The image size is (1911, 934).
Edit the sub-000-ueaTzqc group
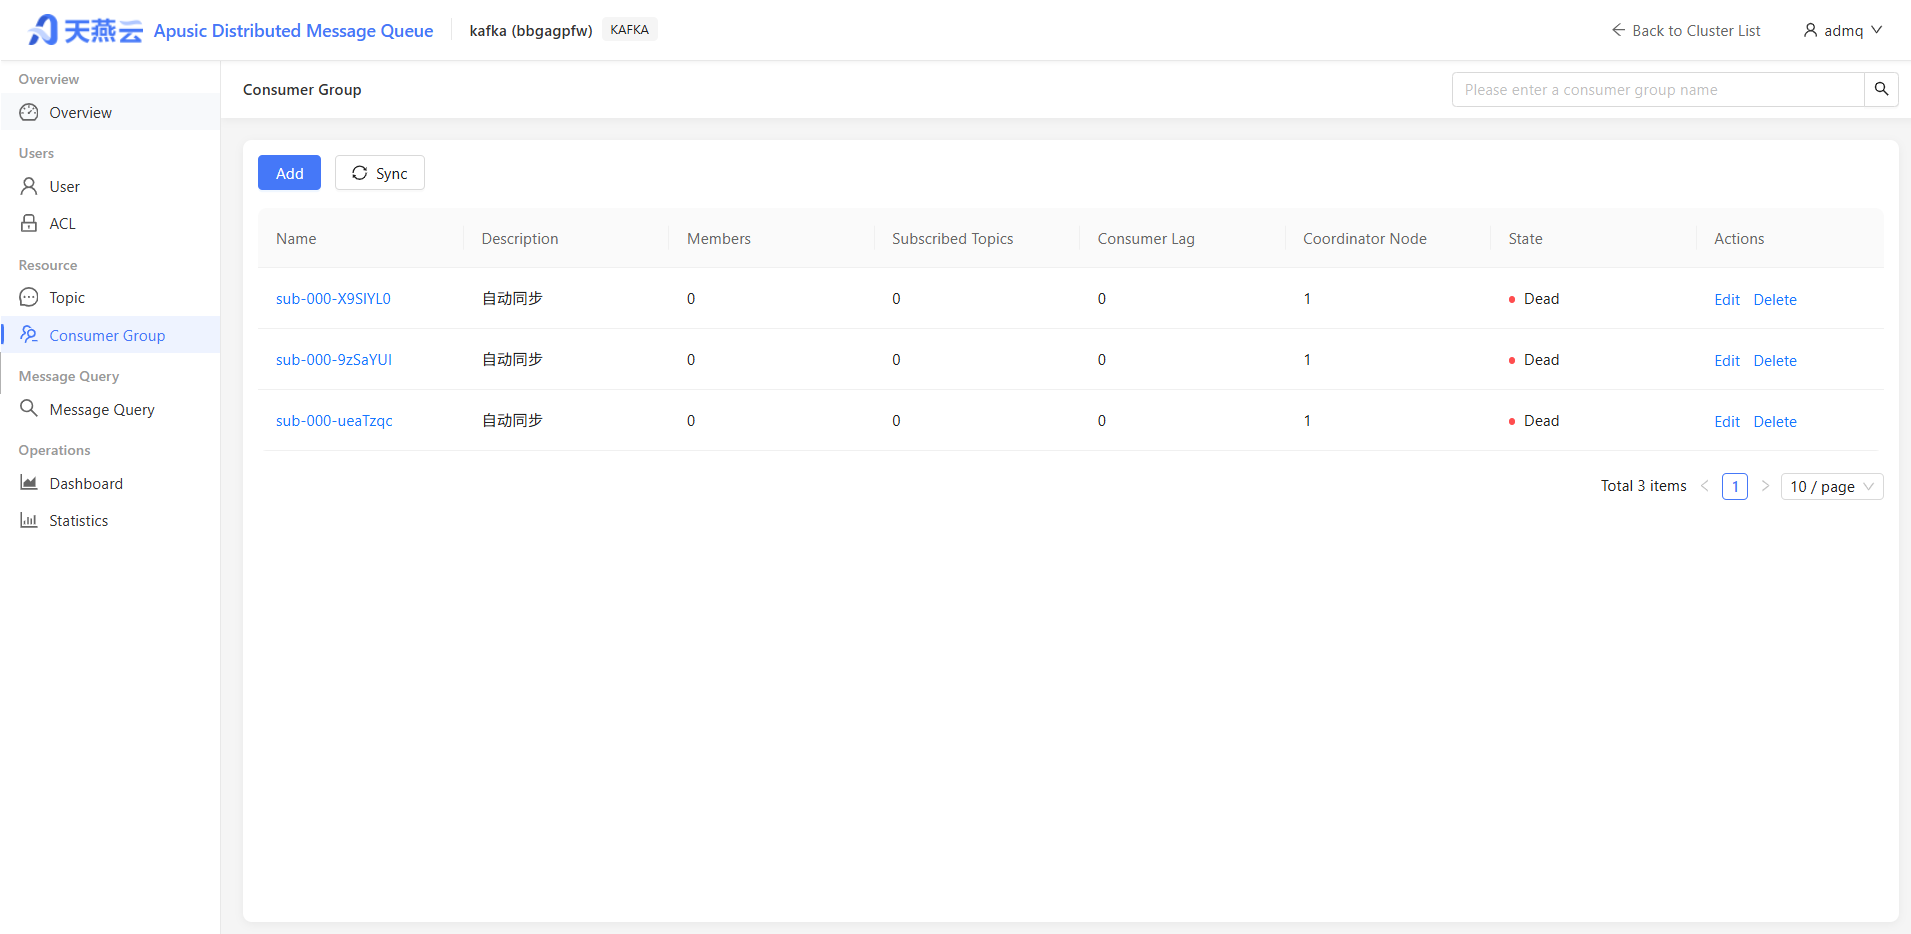[1727, 421]
